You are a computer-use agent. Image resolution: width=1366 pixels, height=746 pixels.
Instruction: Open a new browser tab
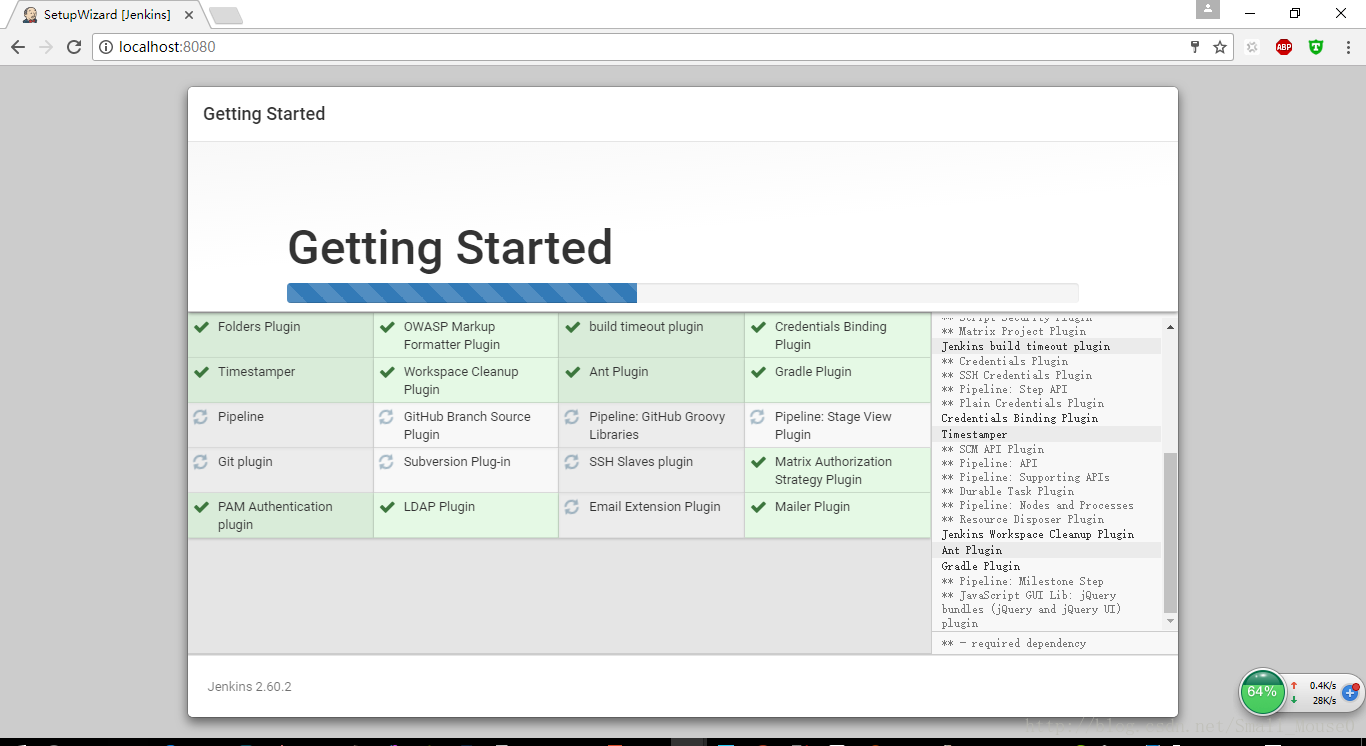click(226, 16)
